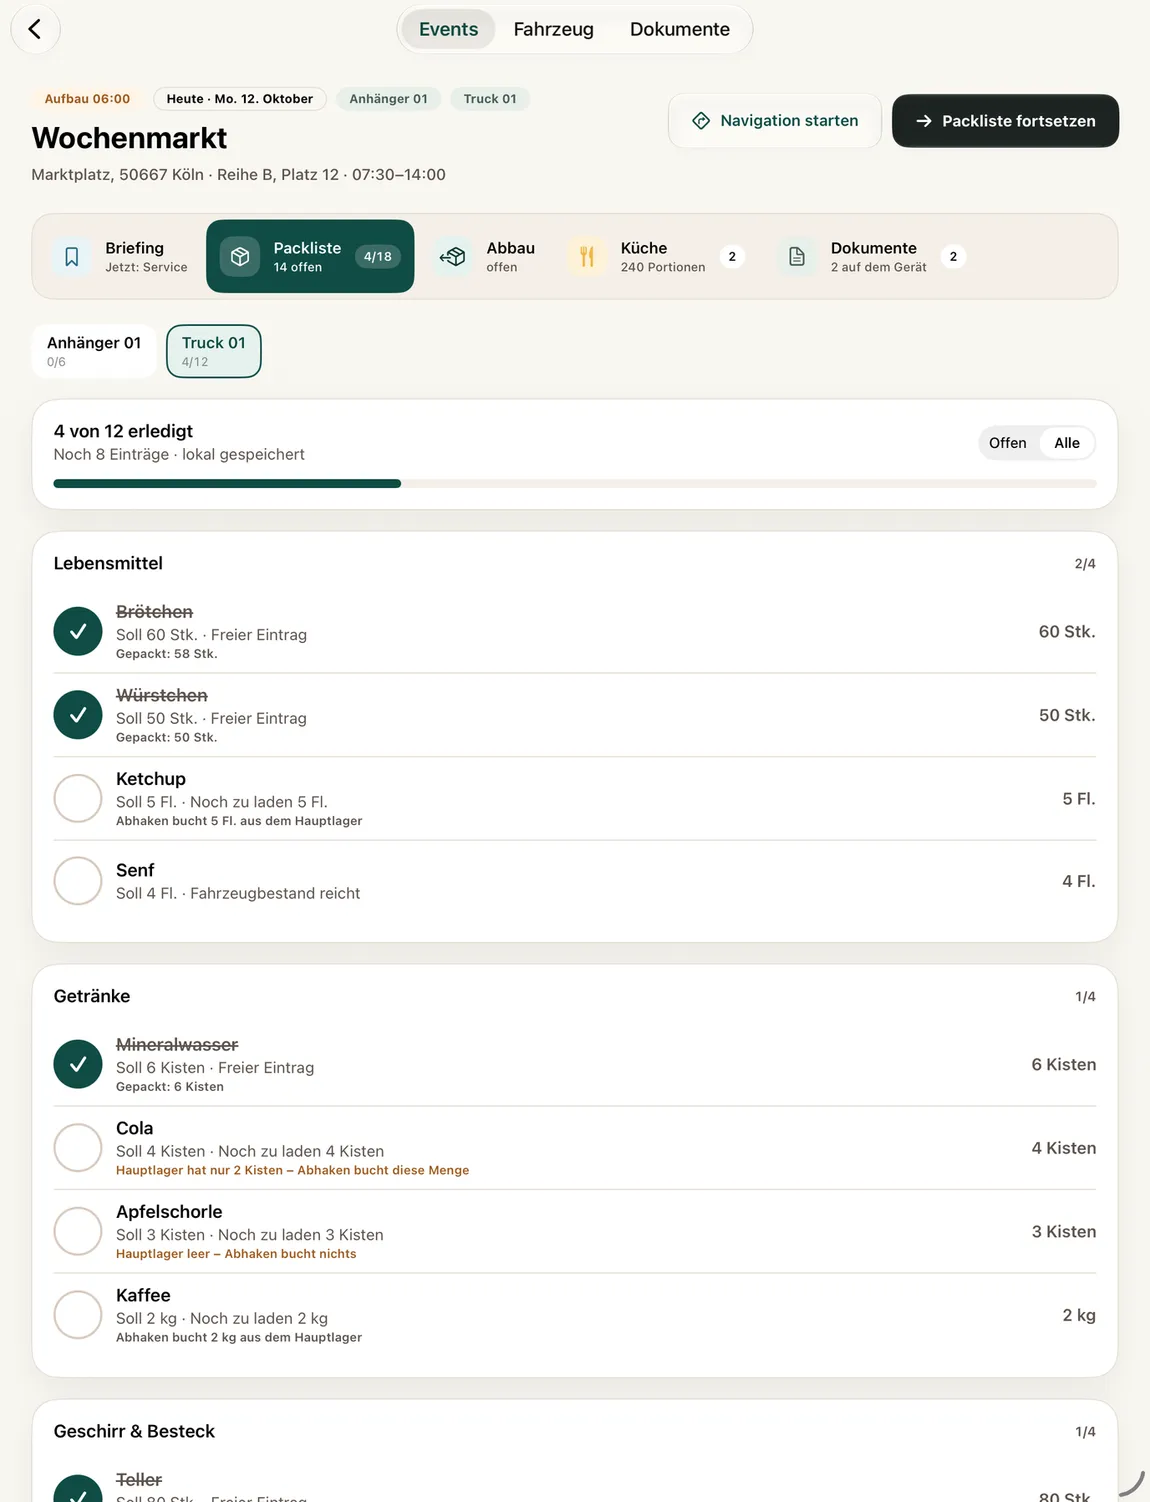Click the 4 Kisten quantity for Cola
This screenshot has width=1150, height=1502.
1064,1148
